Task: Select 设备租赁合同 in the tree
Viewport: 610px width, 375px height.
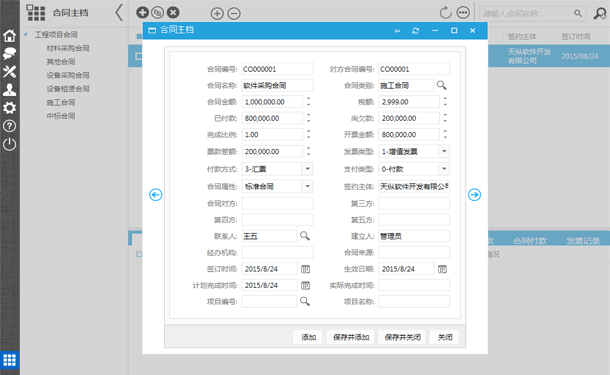Action: 68,89
